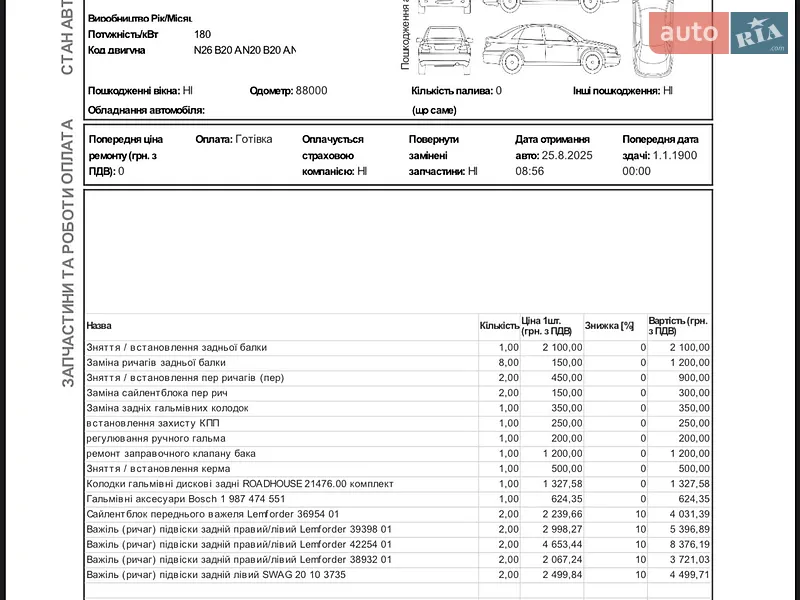The width and height of the screenshot is (800, 600).
Task: Click row 'встановлення захисту КПП'
Action: pos(398,423)
